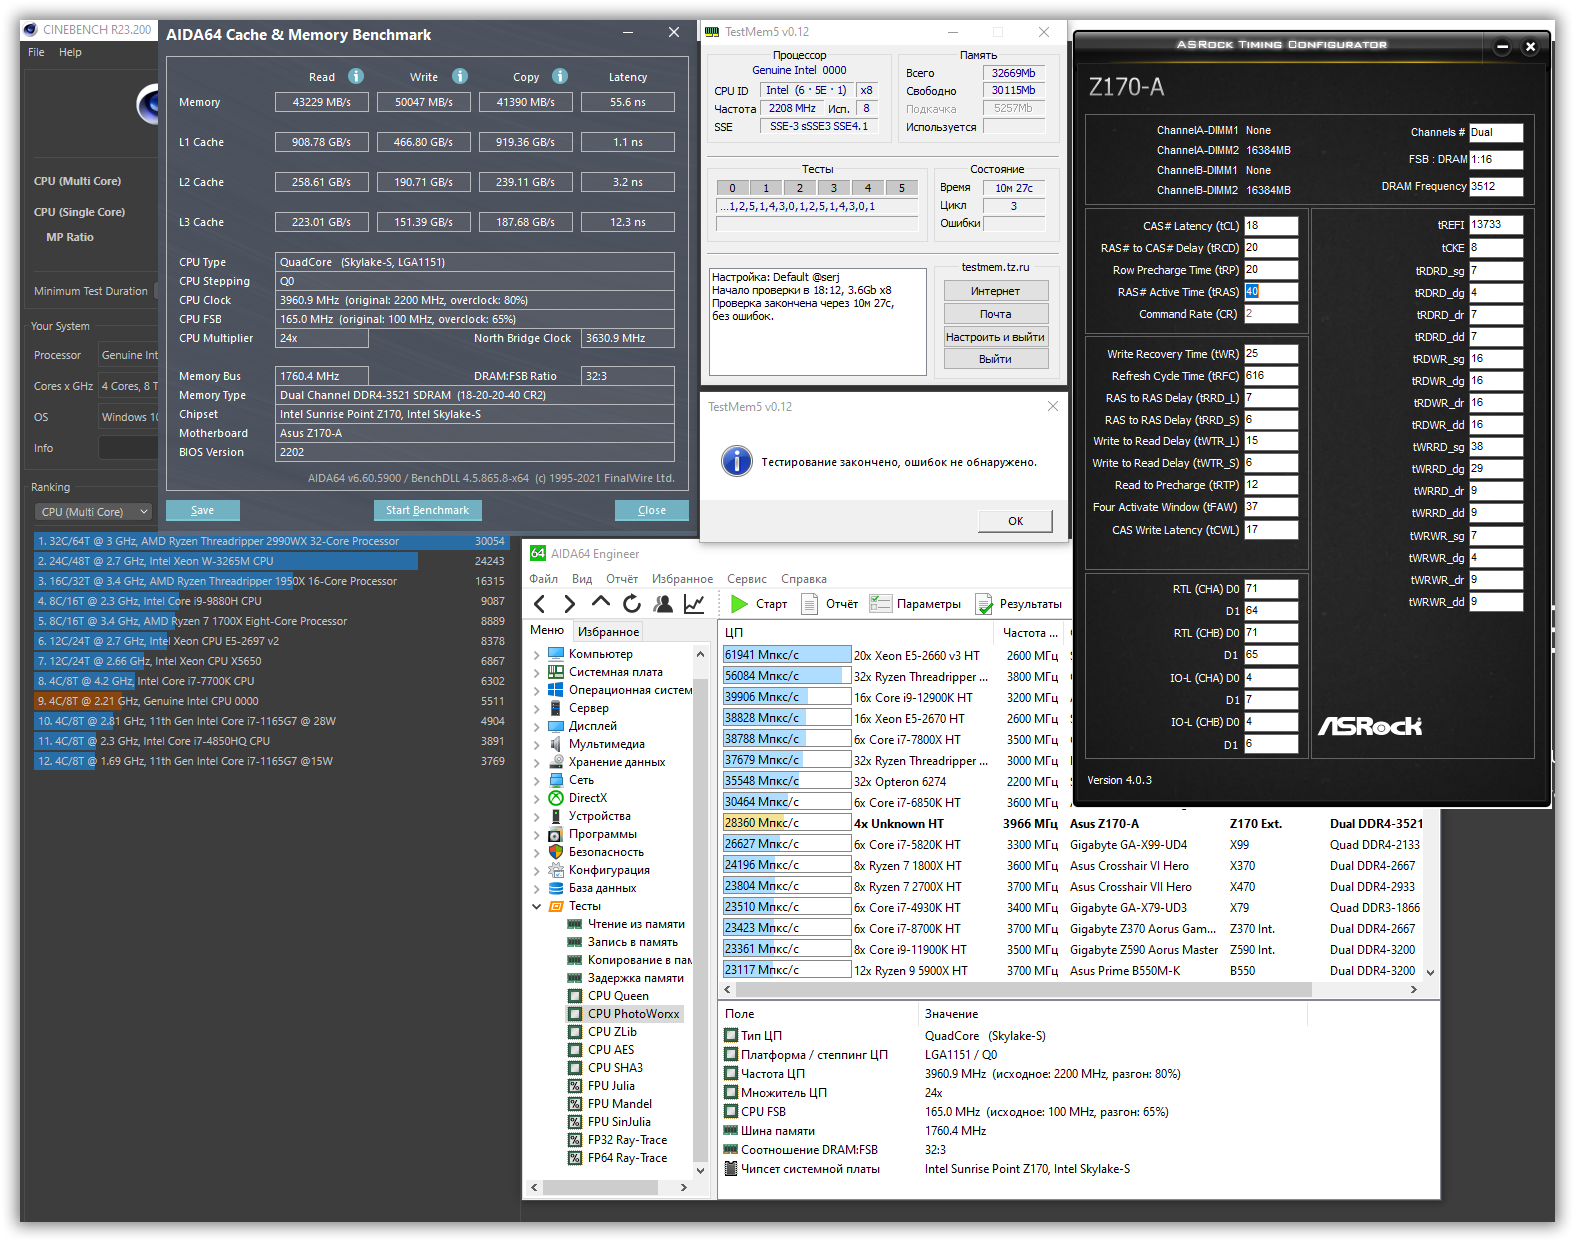
Task: Click the Copy info icon in AIDA64 benchmark
Action: (x=560, y=76)
